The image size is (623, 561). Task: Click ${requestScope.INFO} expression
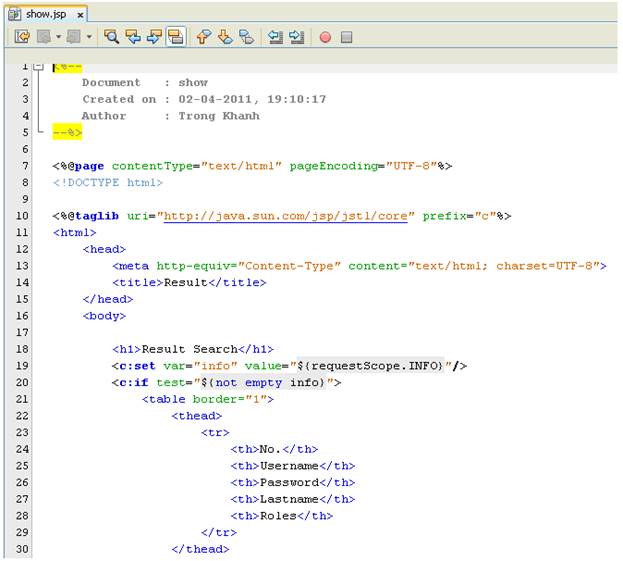[370, 366]
